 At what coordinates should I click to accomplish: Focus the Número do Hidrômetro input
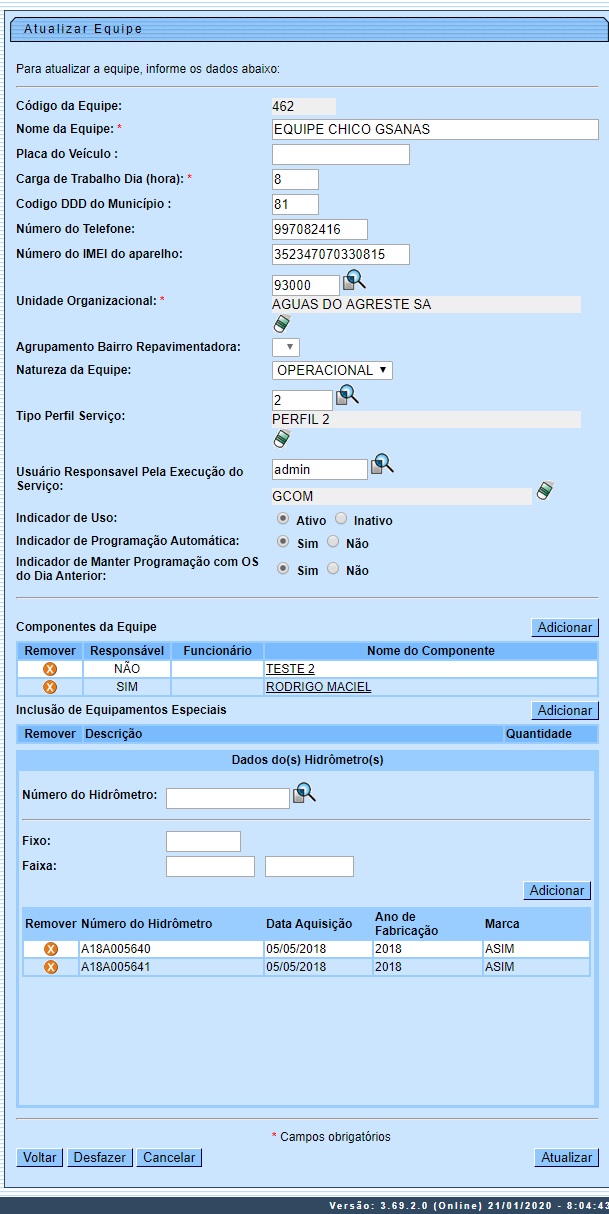point(228,798)
